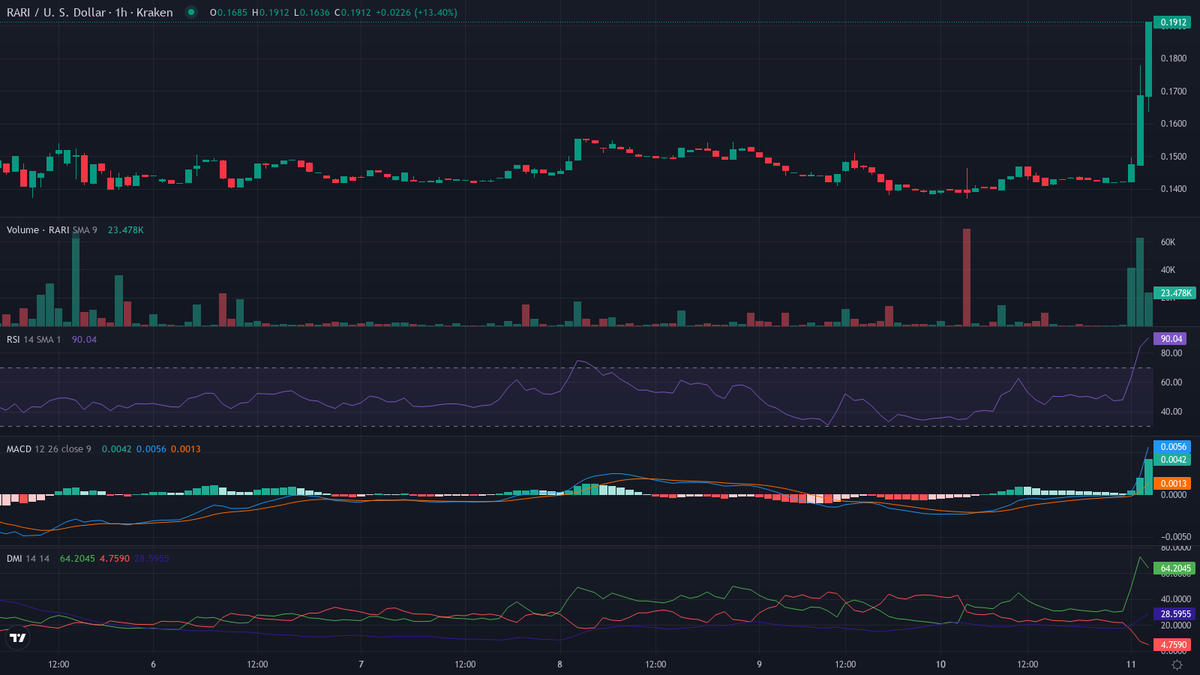The width and height of the screenshot is (1200, 675).
Task: Click the current price label 0.1912
Action: click(1171, 23)
